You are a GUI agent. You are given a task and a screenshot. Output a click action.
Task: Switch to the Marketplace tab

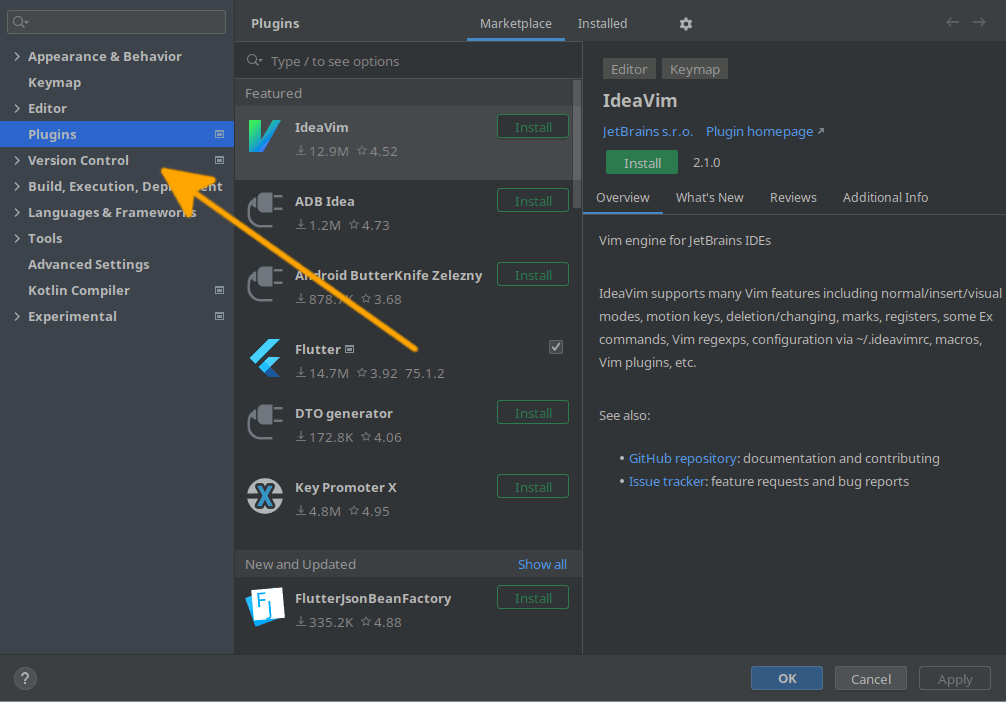click(516, 24)
